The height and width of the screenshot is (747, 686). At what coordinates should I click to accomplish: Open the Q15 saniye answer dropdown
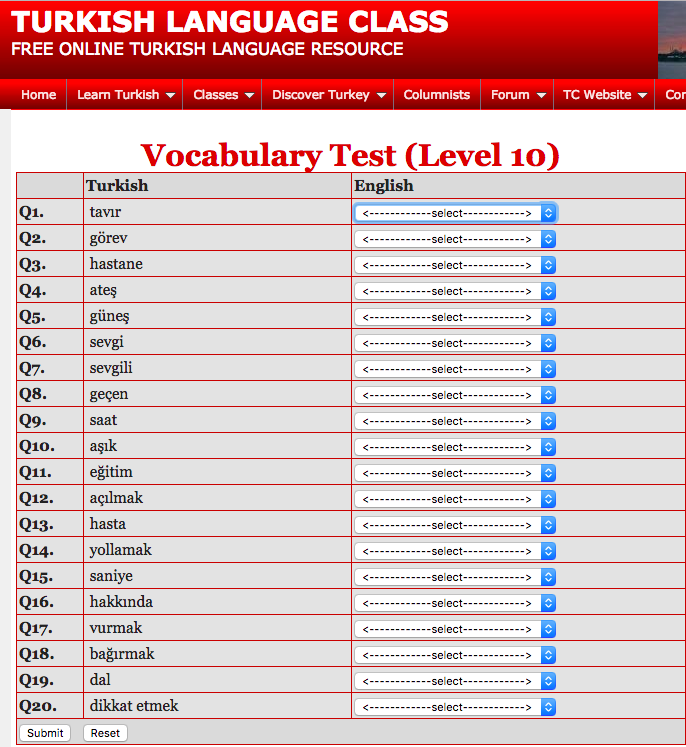coord(455,577)
